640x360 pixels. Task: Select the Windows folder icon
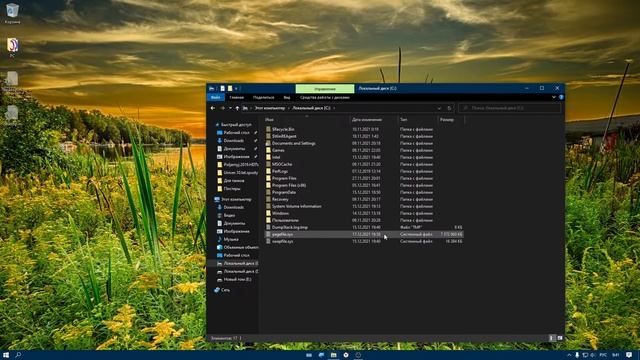pyautogui.click(x=268, y=213)
